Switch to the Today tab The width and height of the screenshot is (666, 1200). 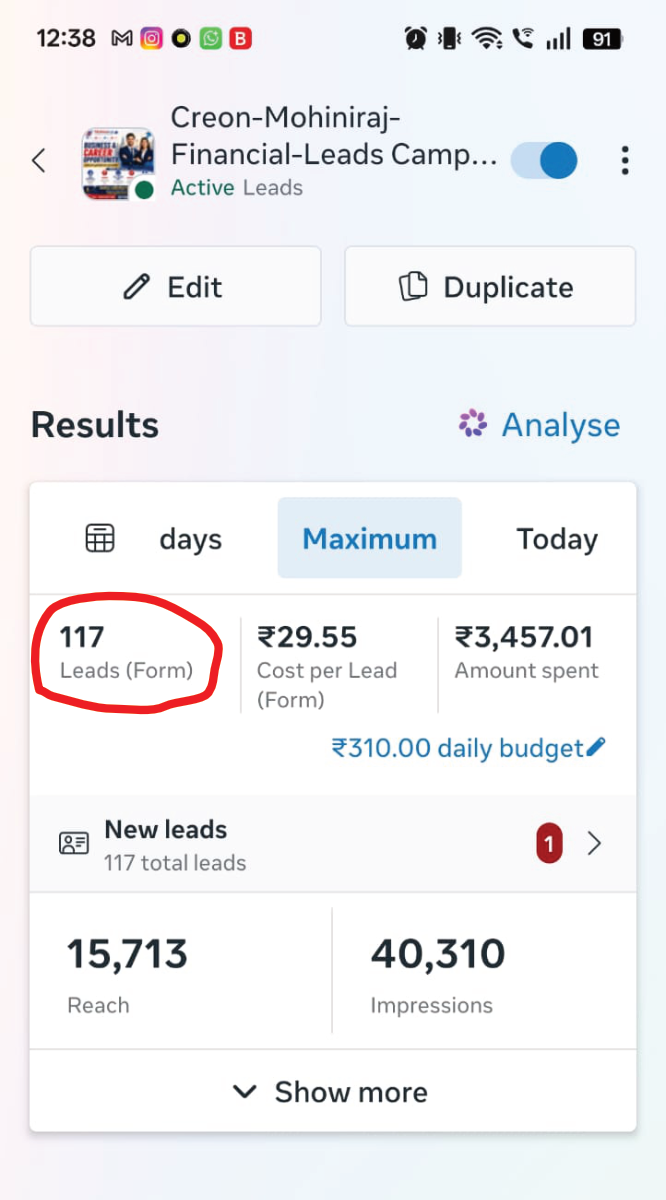[x=557, y=539]
